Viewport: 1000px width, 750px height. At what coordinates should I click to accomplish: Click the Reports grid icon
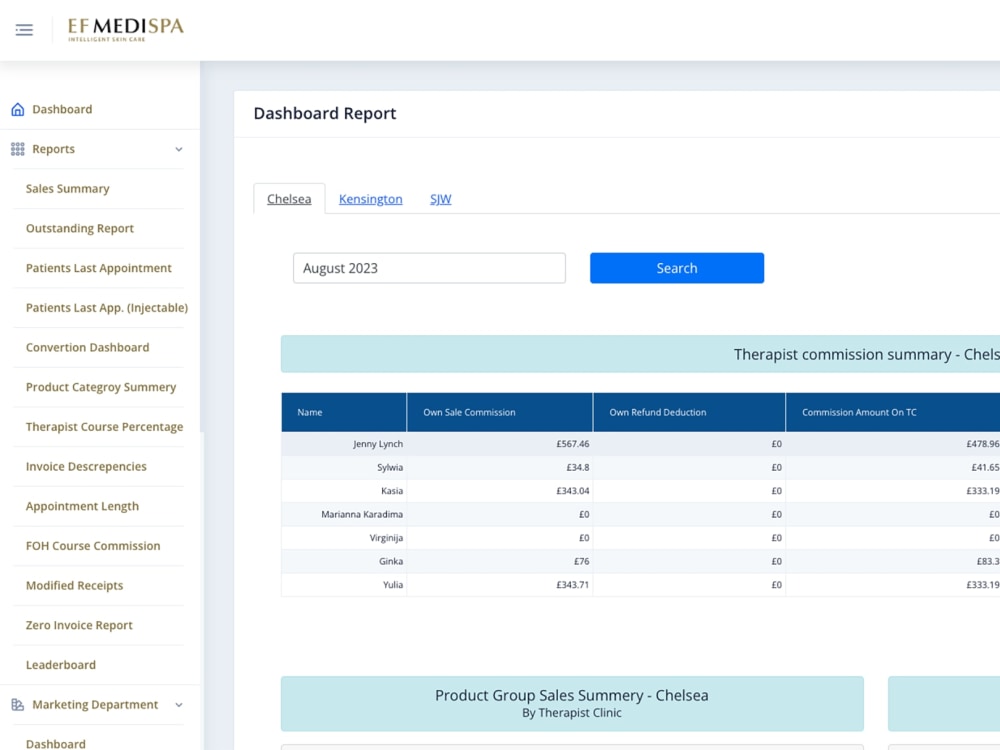pos(18,149)
